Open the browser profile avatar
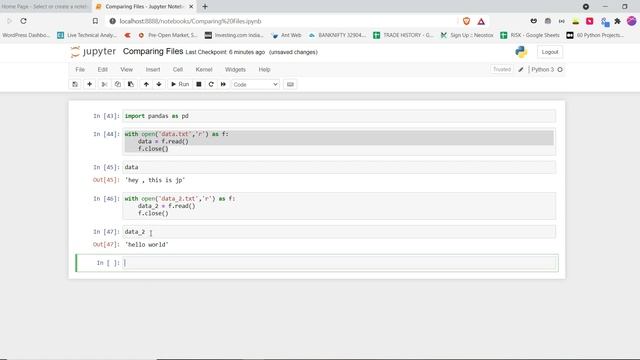The image size is (640, 360). 631,21
